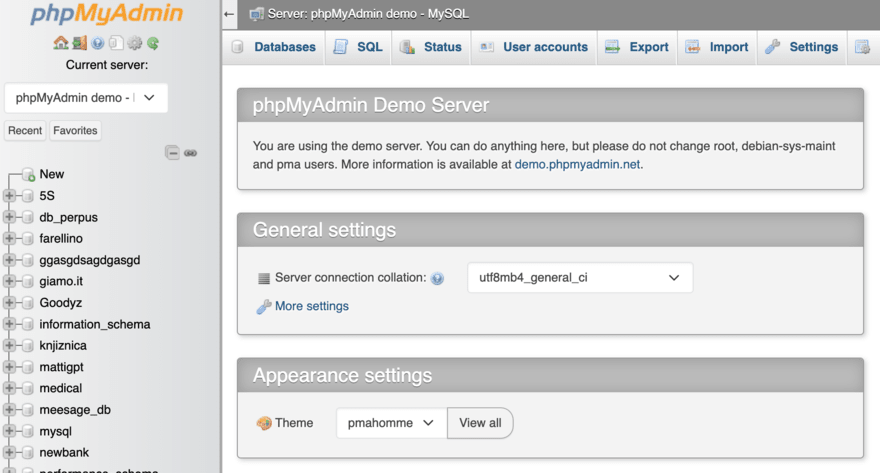Open the utf8mb4_general_ci collation dropdown

point(580,278)
